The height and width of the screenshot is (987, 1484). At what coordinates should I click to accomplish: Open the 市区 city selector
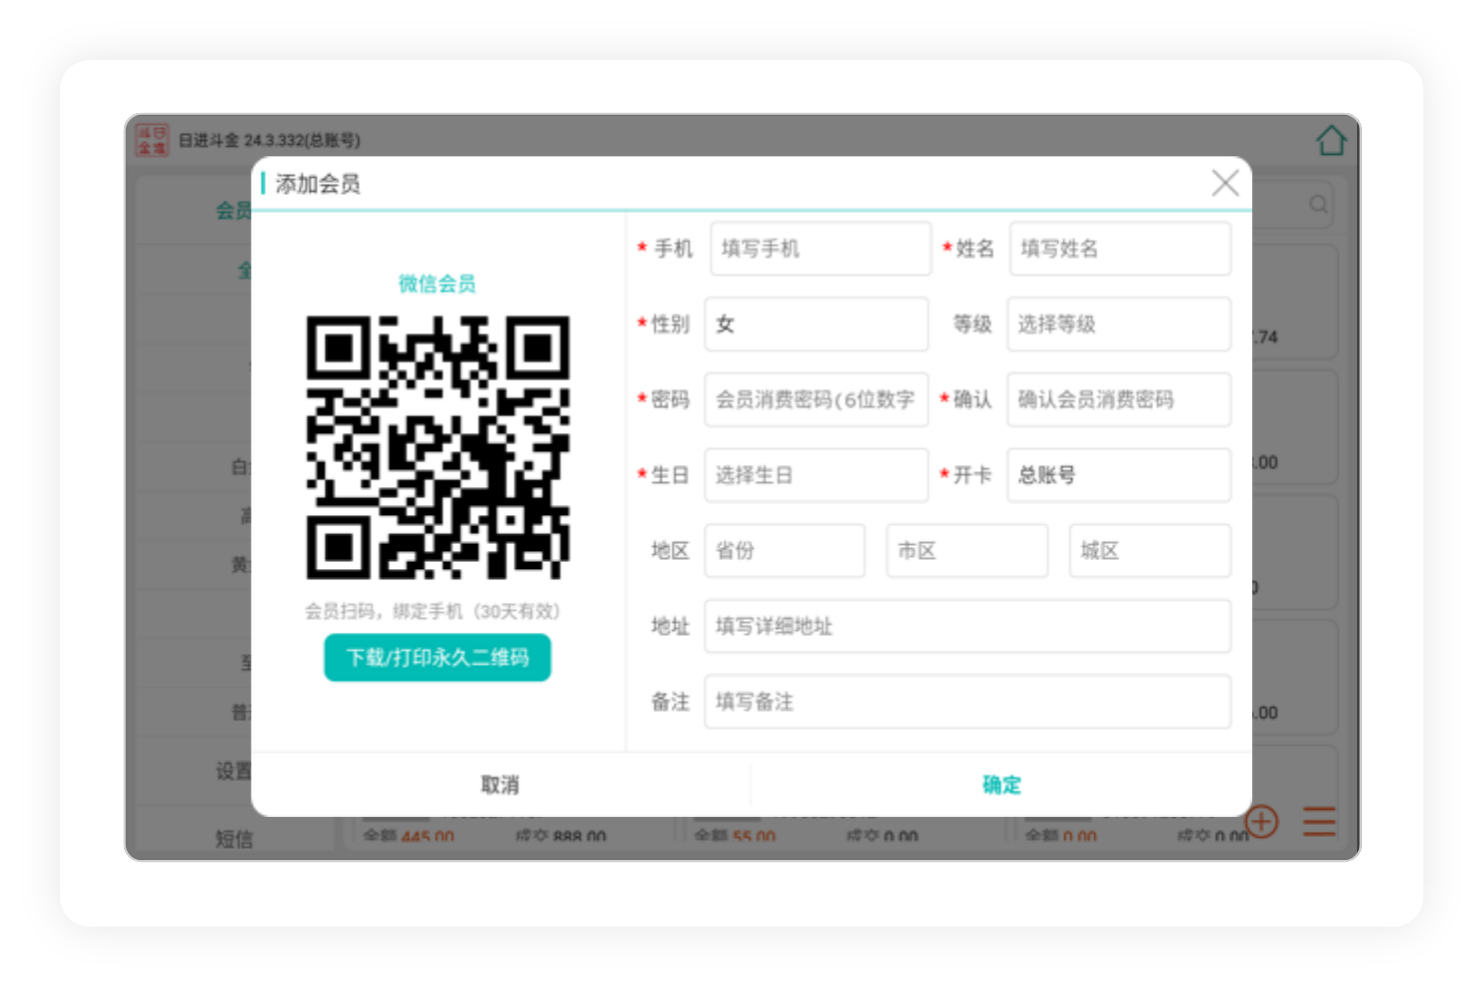click(x=967, y=550)
